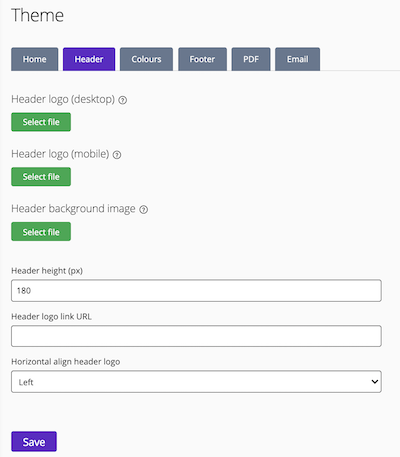Click the dropdown chevron next to Left
400x457 pixels.
coord(375,381)
